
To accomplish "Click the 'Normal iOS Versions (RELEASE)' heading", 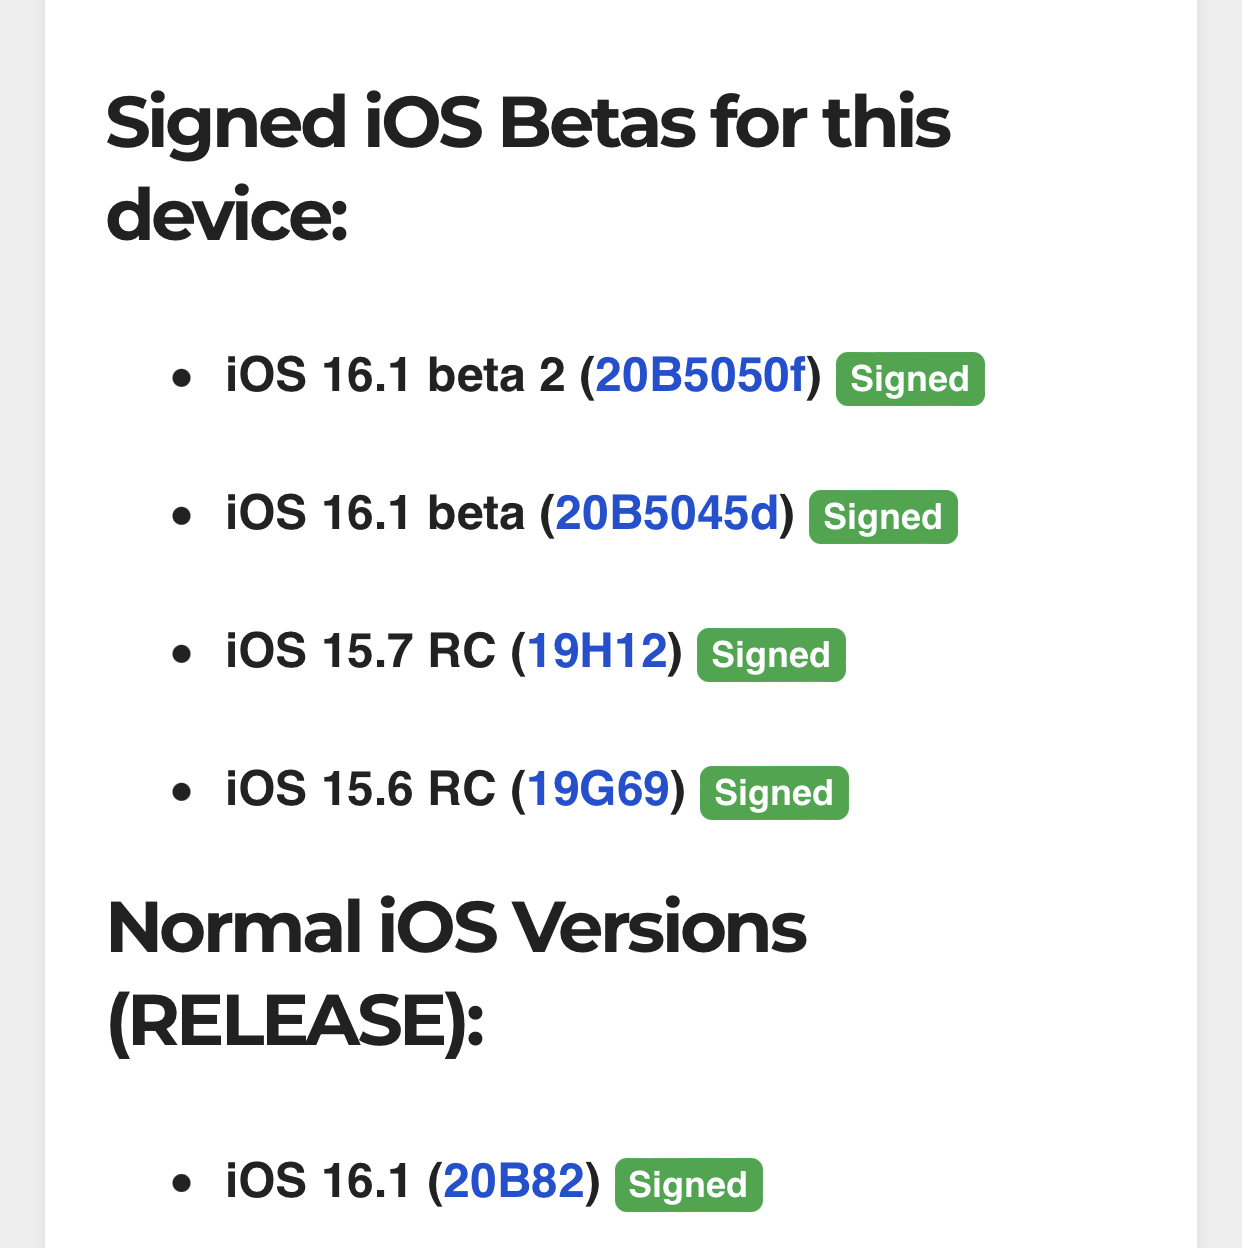I will pos(456,974).
